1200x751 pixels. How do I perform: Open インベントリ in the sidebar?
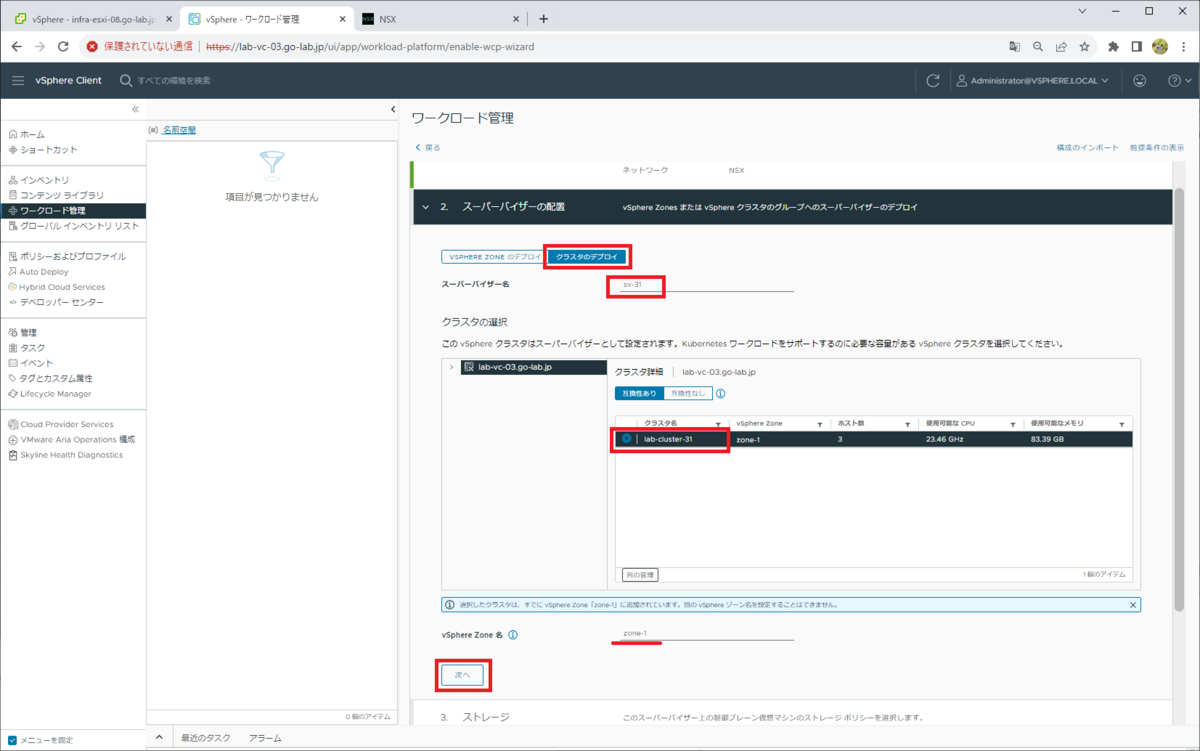tap(44, 180)
